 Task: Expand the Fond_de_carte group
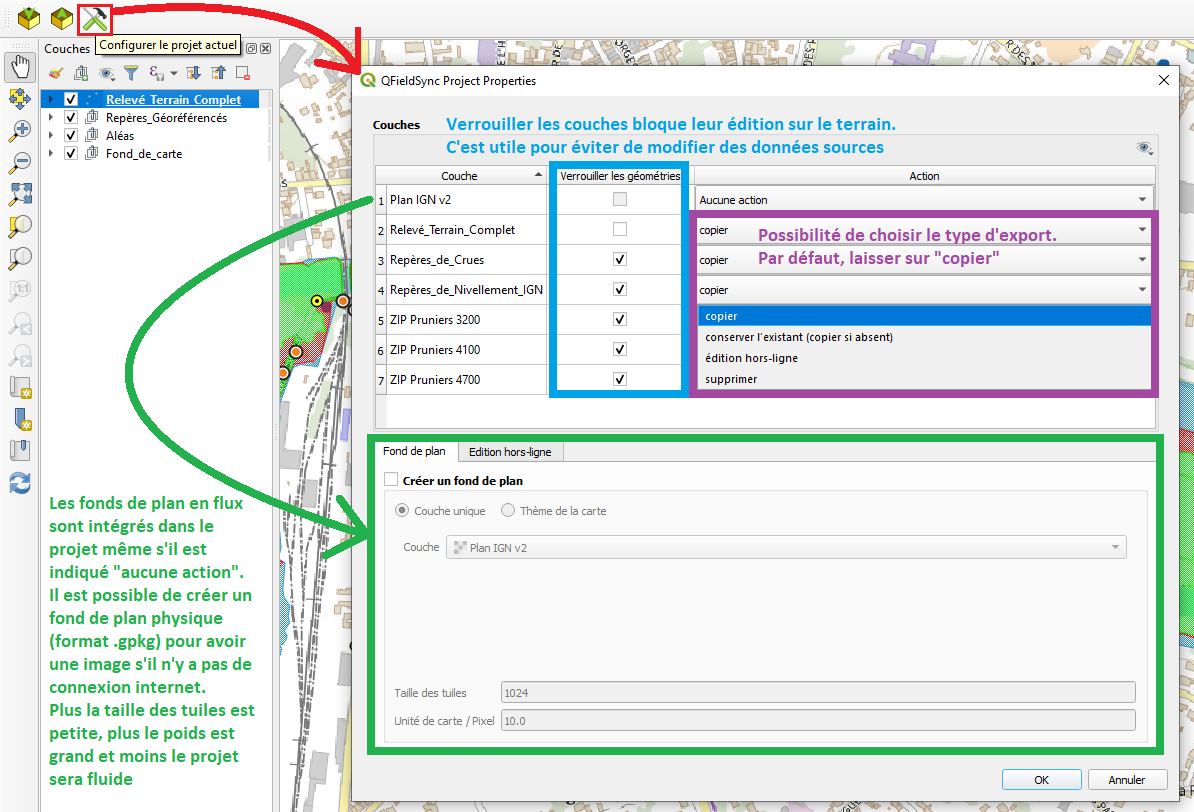pos(50,153)
